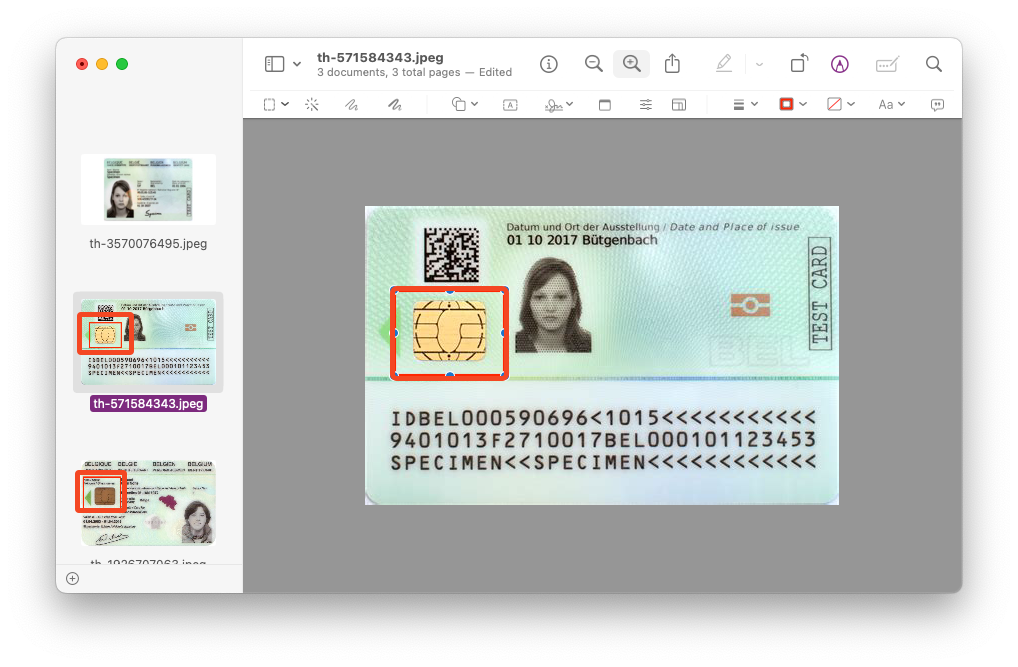Open the Shapes menu
The image size is (1018, 667).
click(465, 105)
